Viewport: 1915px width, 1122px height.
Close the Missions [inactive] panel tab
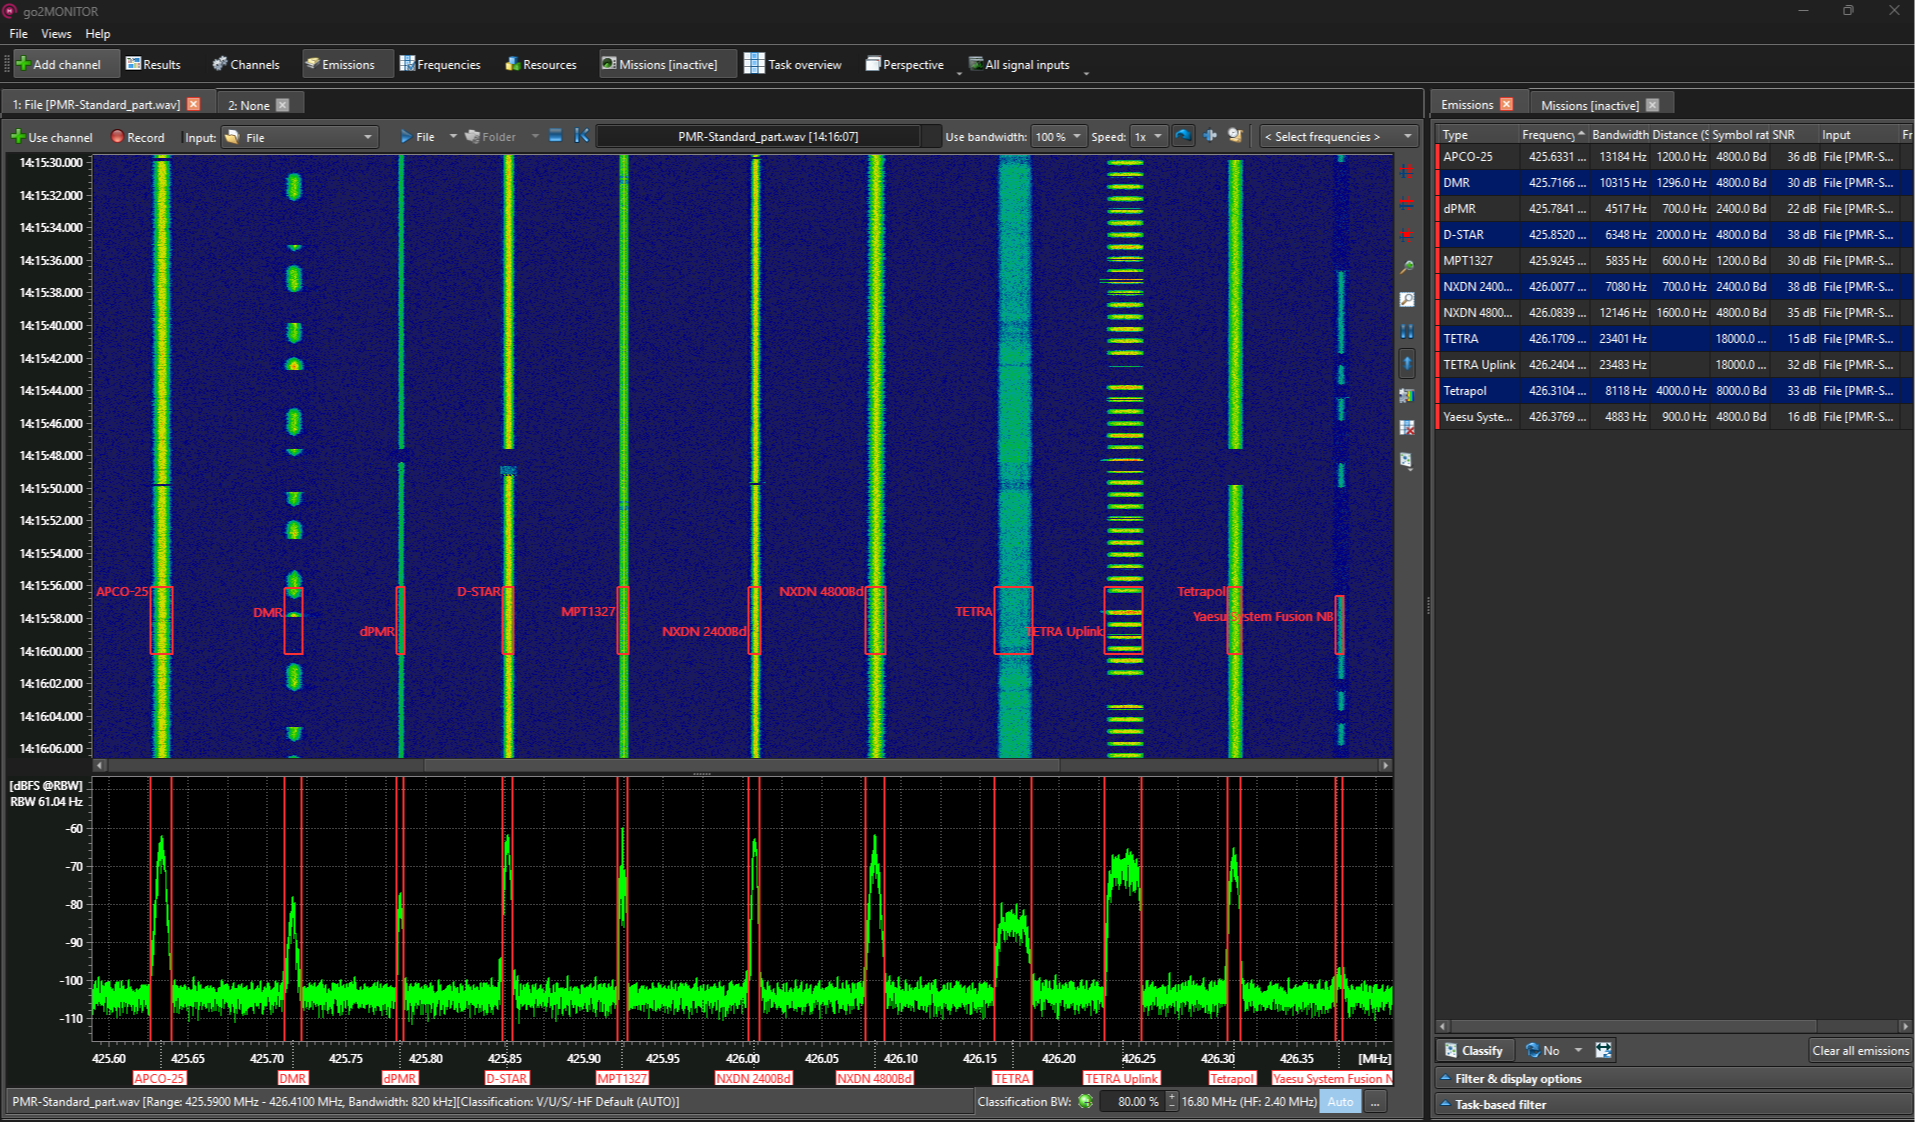(1652, 105)
